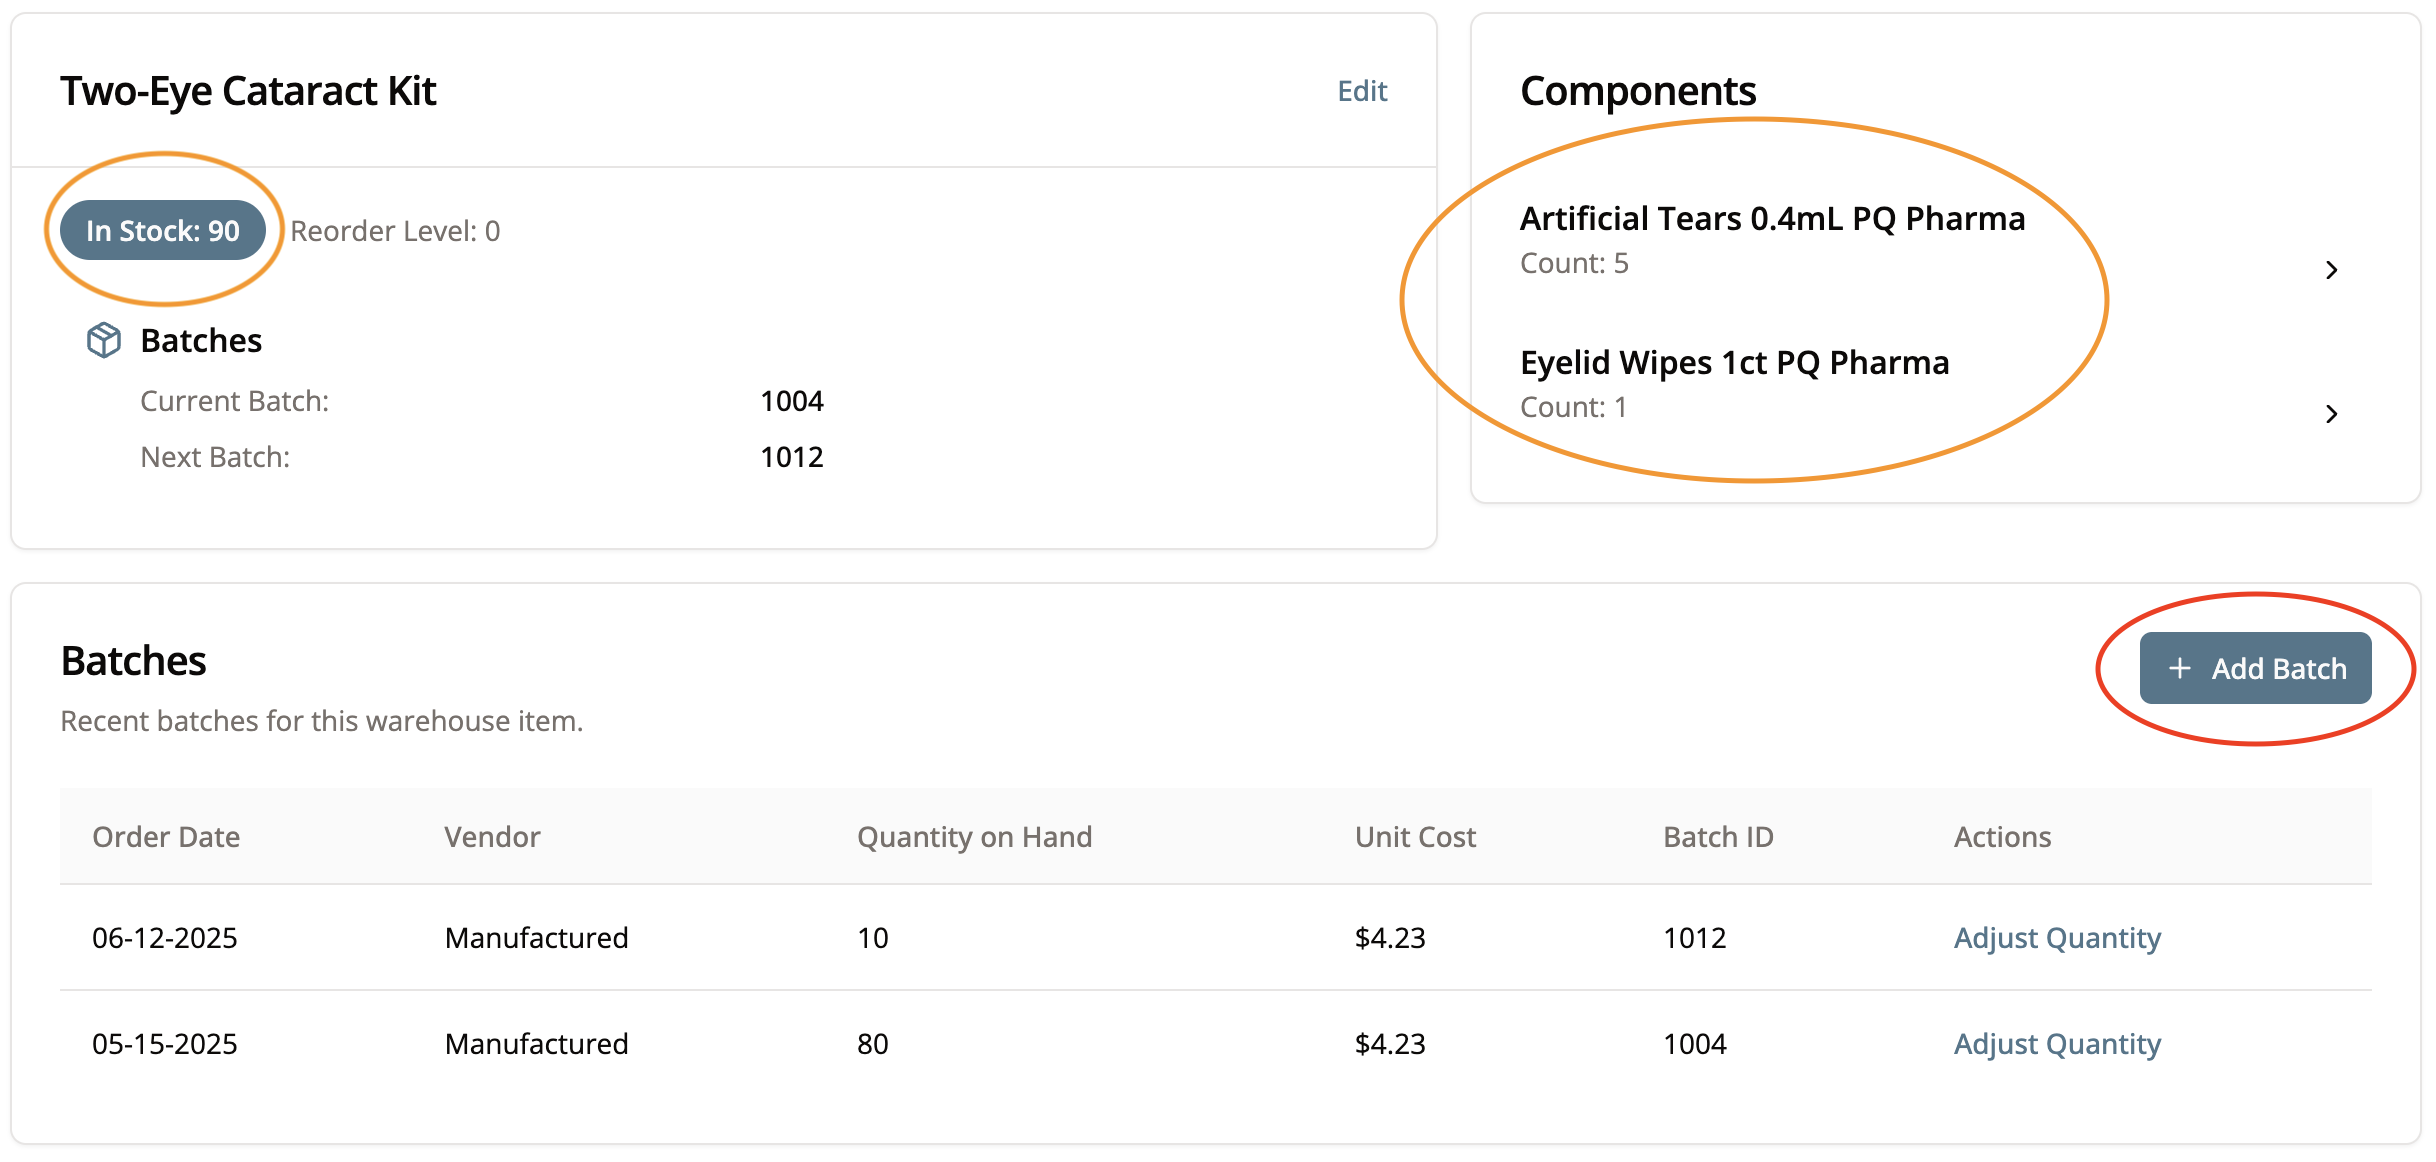Click the plus icon in Add Batch

pos(2180,668)
